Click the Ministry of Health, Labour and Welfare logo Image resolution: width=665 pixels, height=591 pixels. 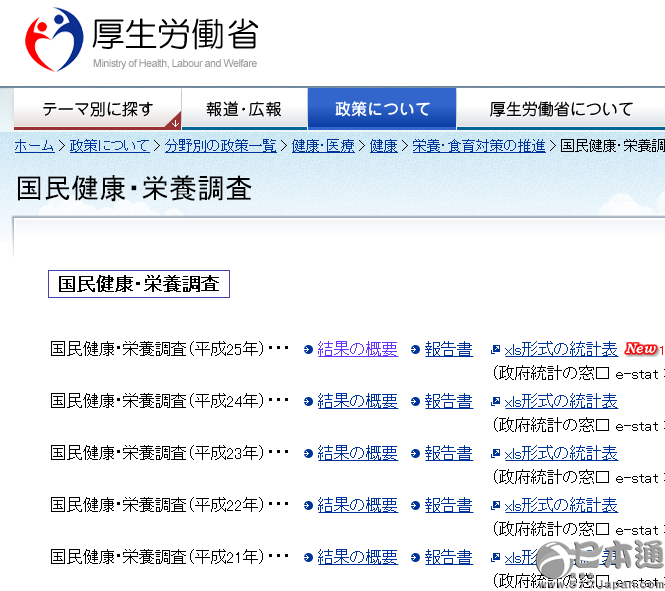click(141, 40)
